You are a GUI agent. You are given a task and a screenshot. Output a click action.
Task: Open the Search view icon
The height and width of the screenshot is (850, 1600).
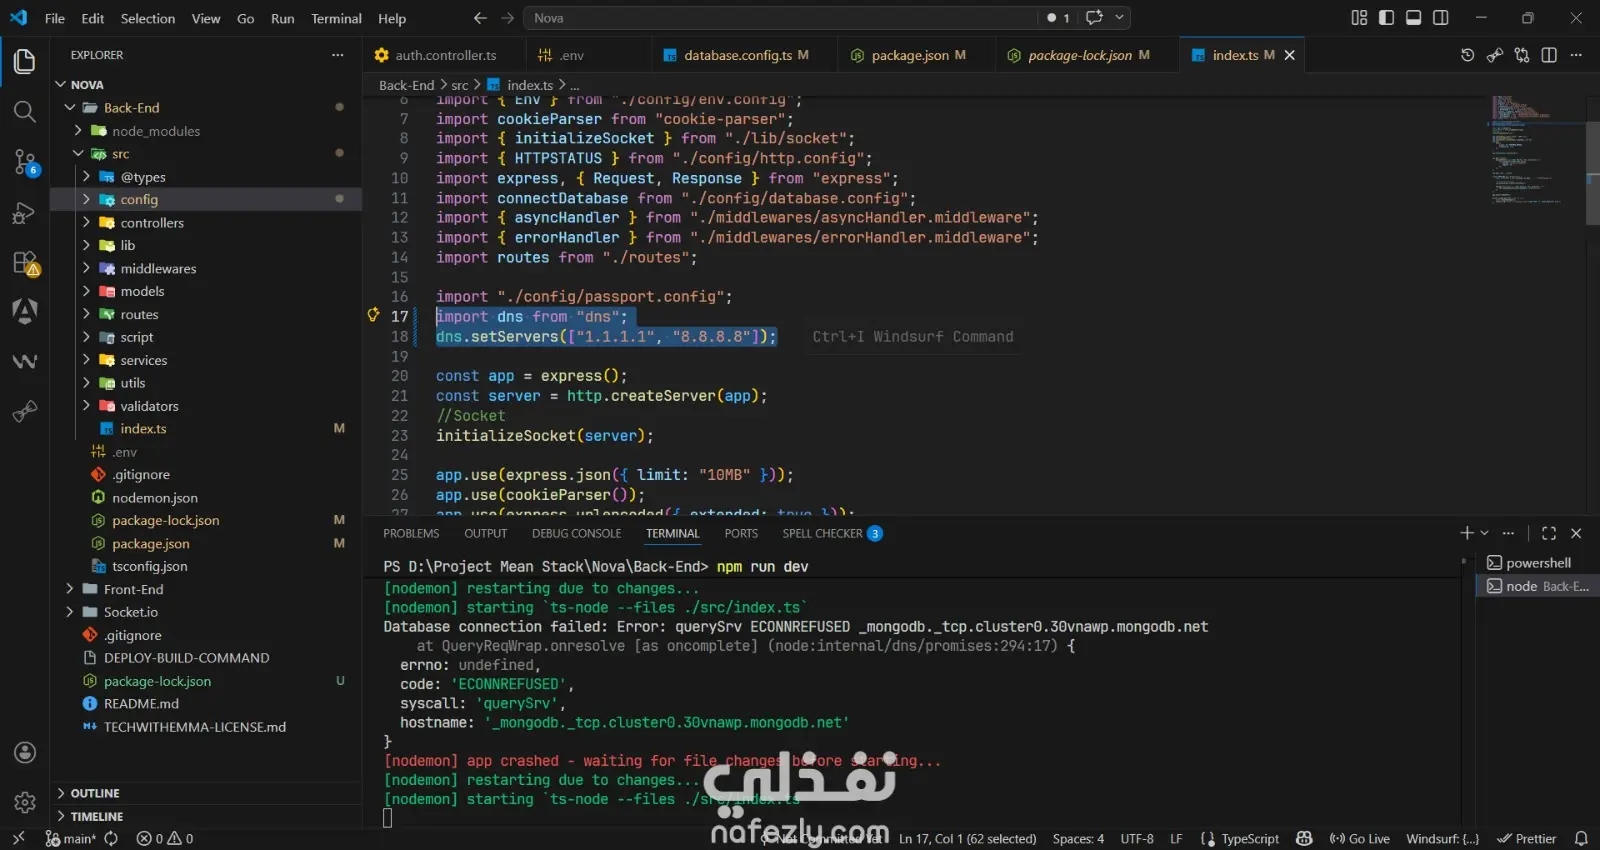pyautogui.click(x=25, y=111)
